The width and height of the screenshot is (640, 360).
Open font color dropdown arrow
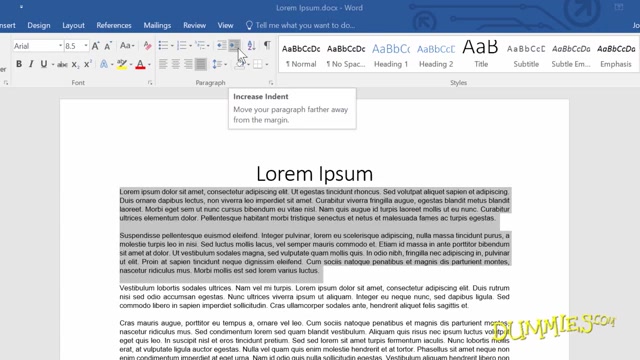[x=149, y=64]
